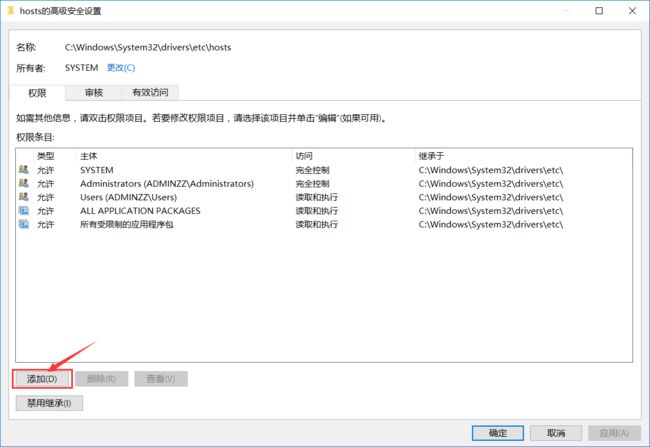Select the Users (ADMINZZ\Users) entry
650x447 pixels.
tap(324, 197)
